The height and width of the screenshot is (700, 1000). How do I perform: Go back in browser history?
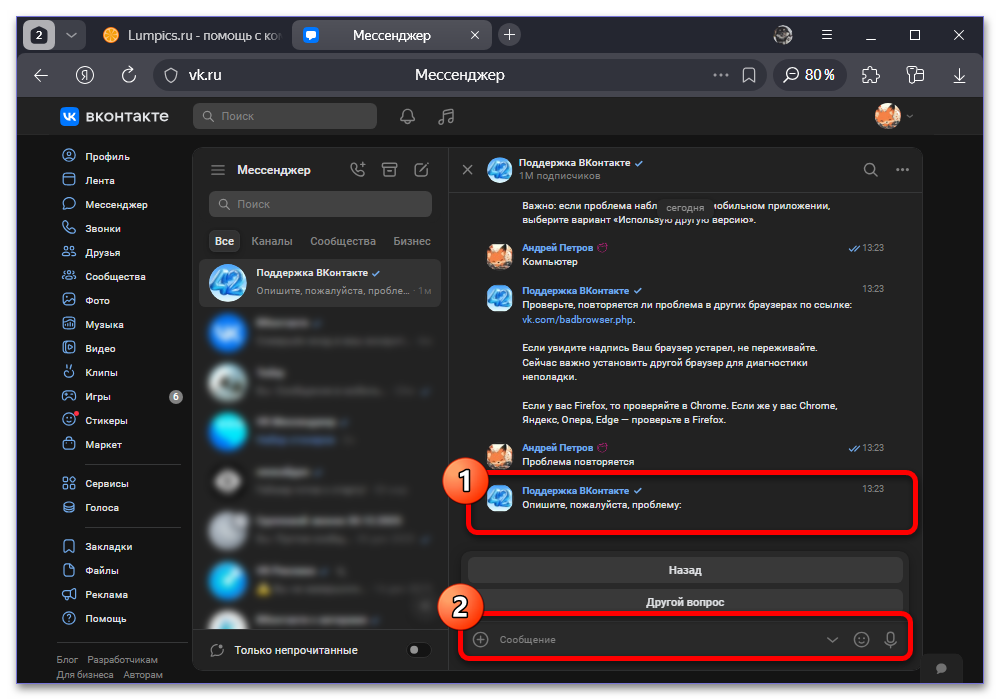click(x=41, y=75)
